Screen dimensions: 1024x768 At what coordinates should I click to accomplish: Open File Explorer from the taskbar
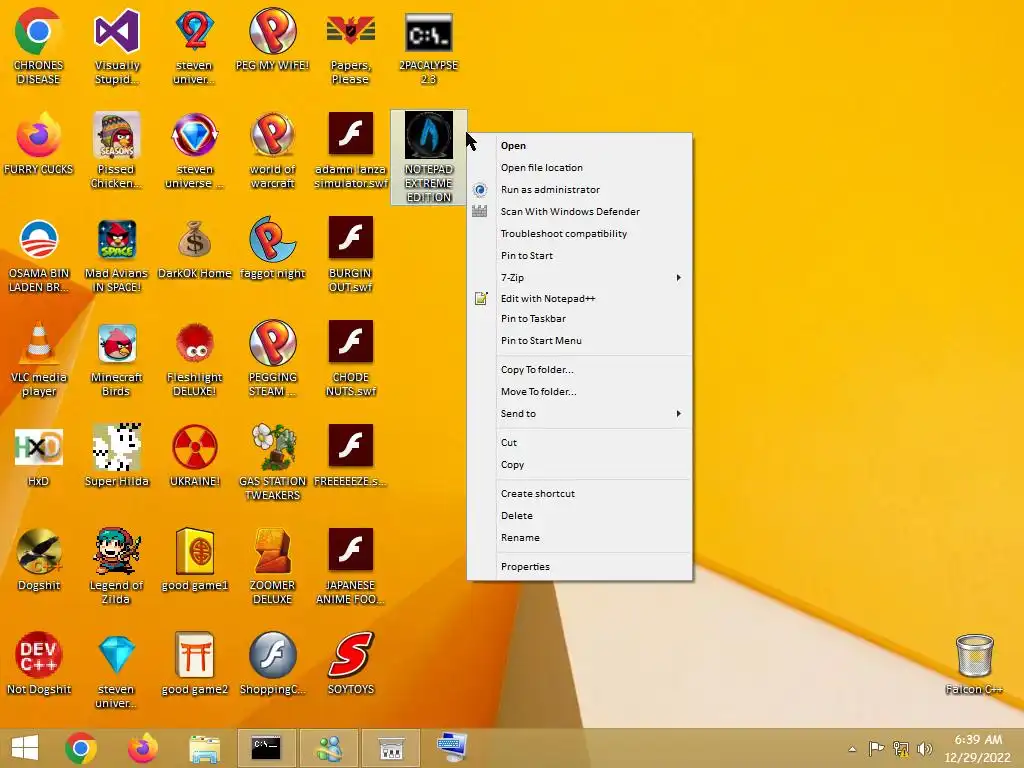pos(204,748)
